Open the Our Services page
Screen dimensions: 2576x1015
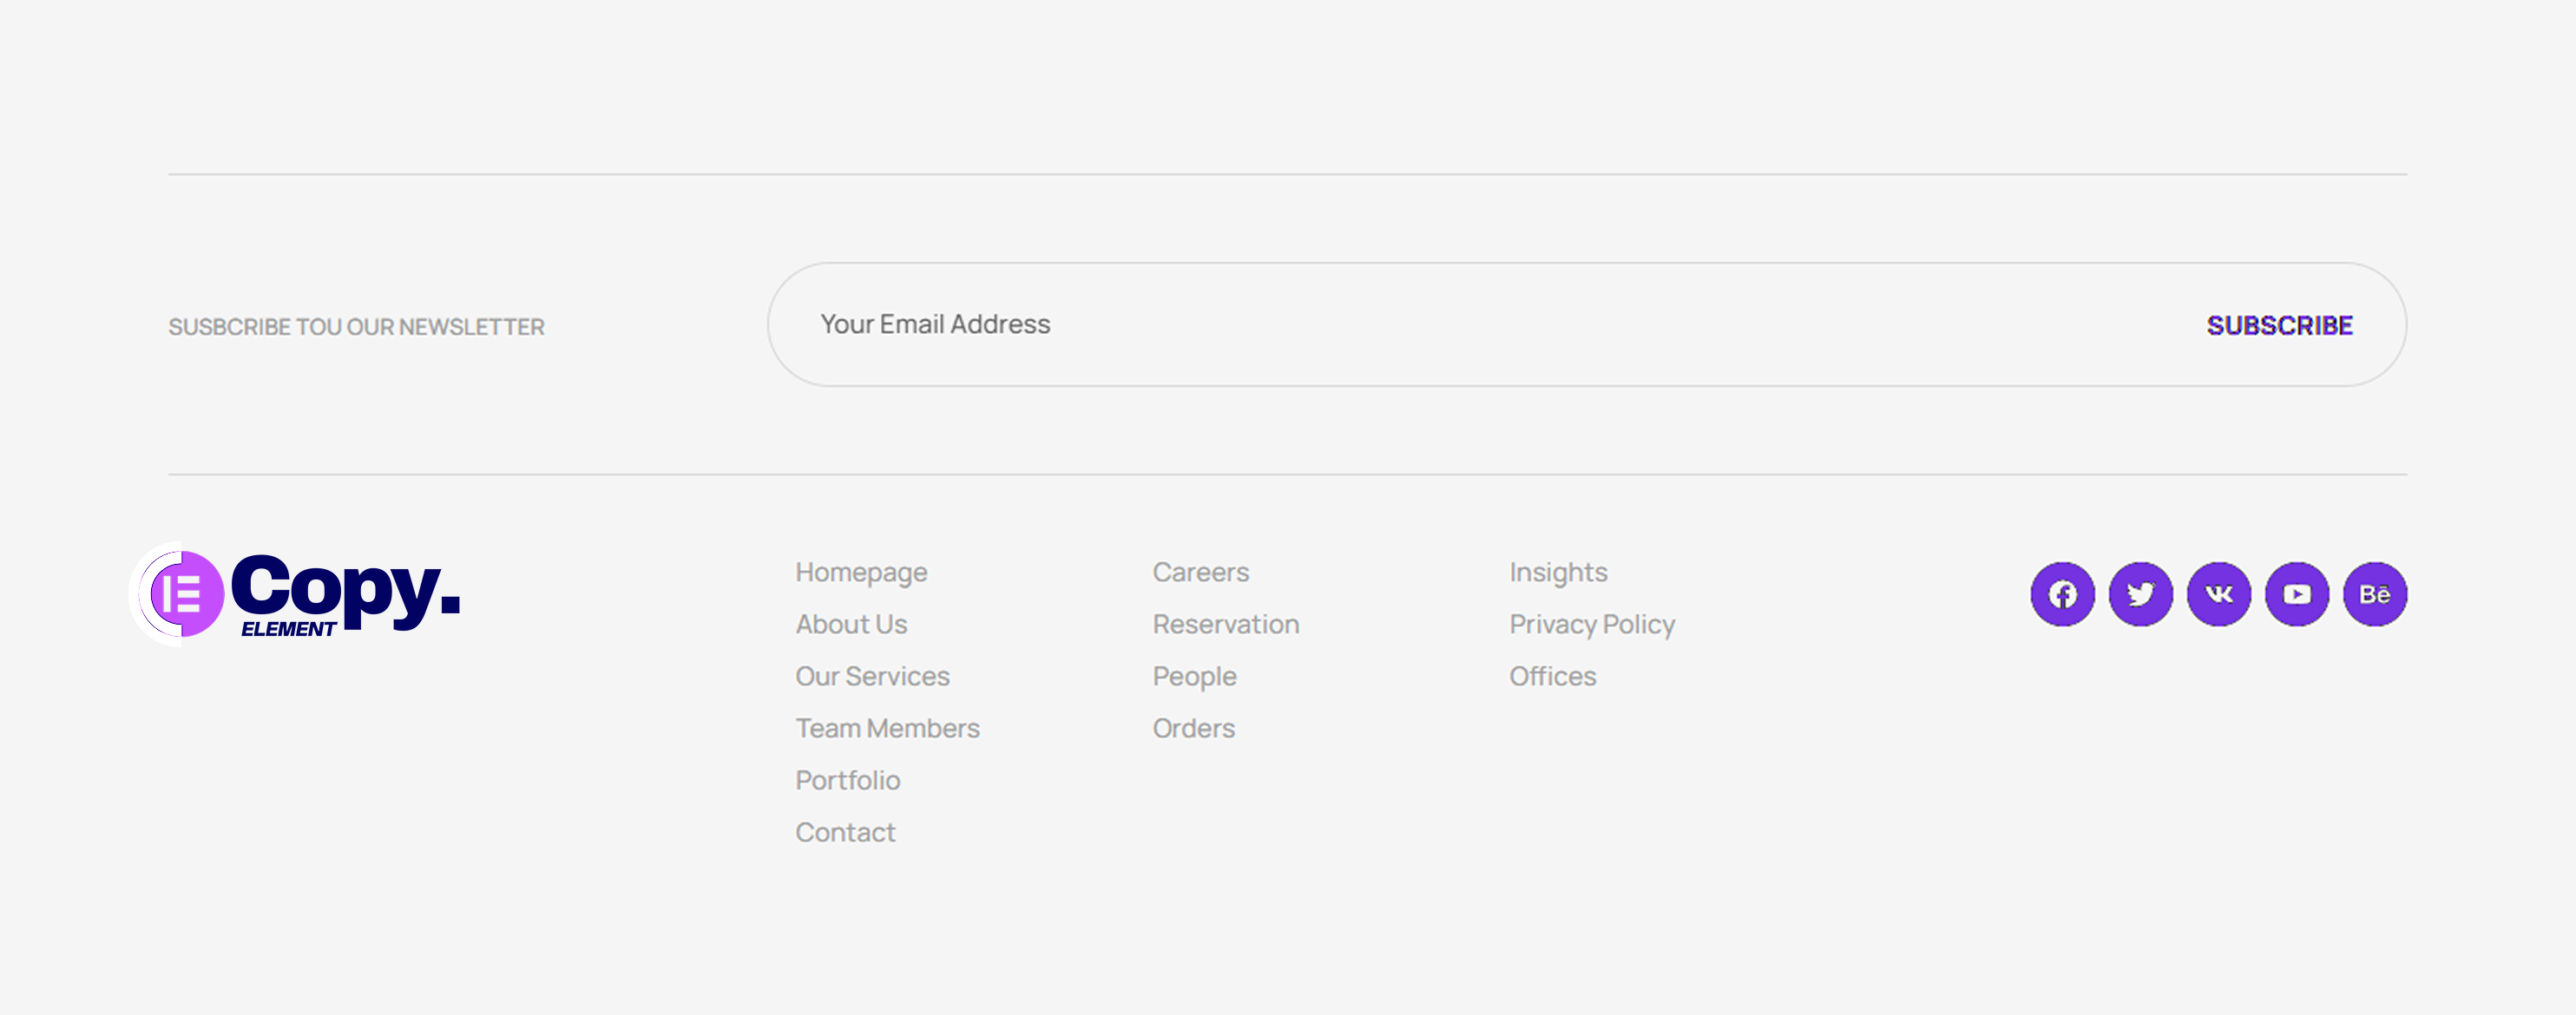point(871,676)
